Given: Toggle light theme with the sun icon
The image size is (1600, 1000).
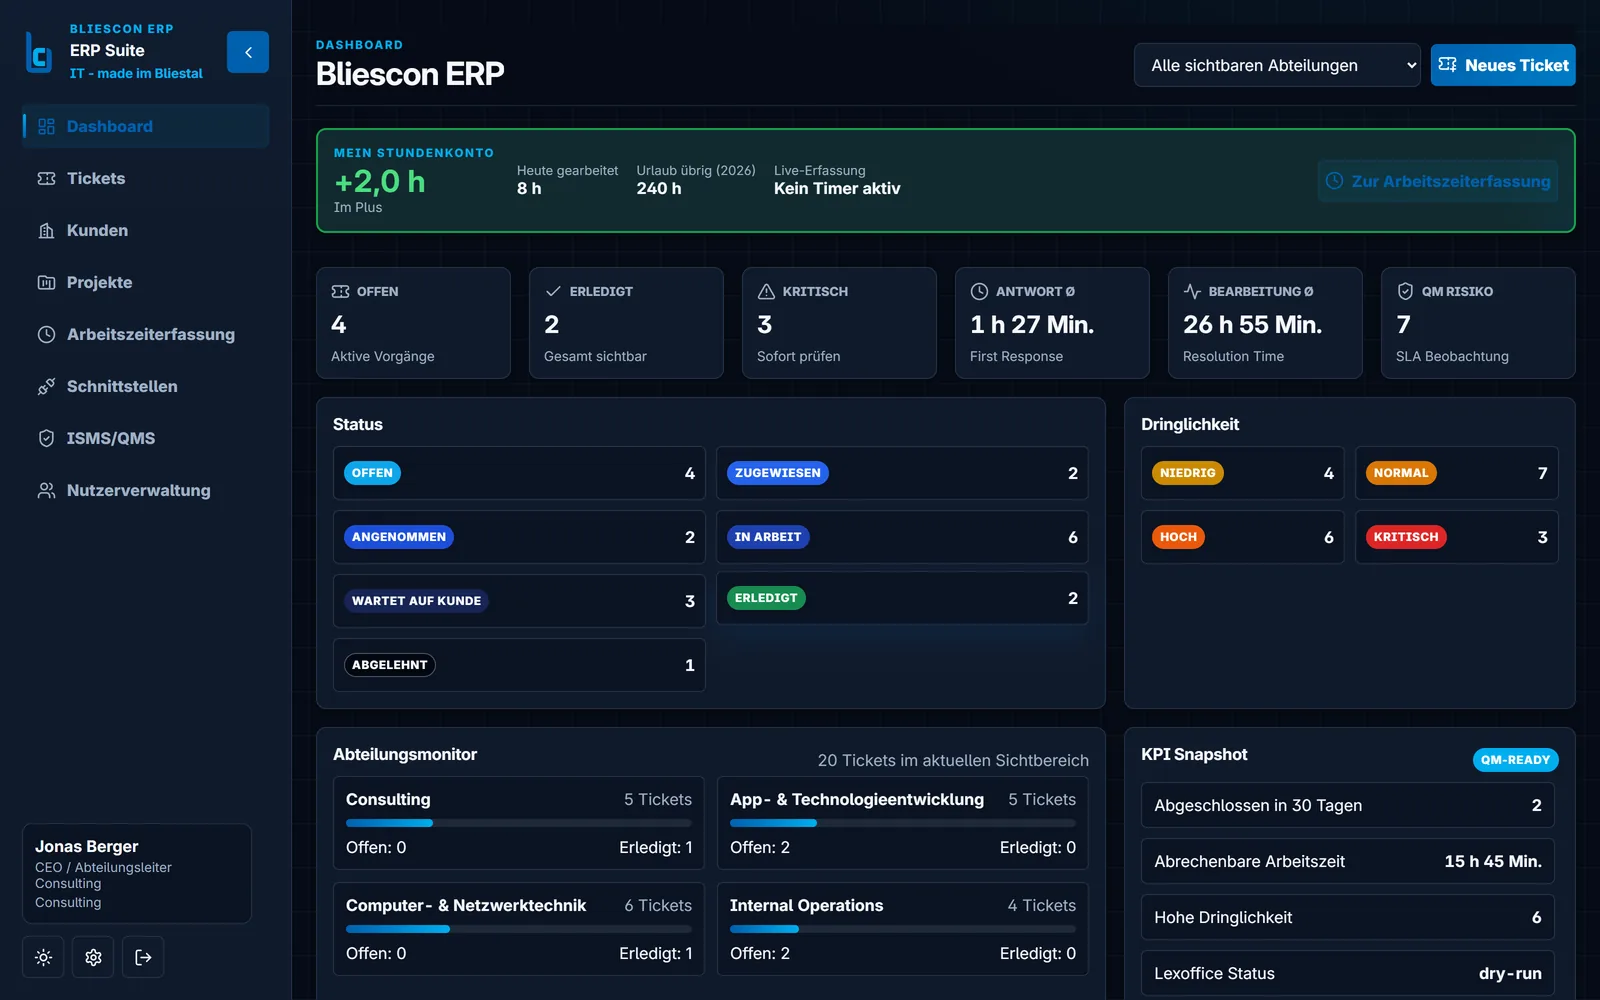Looking at the screenshot, I should click(43, 957).
